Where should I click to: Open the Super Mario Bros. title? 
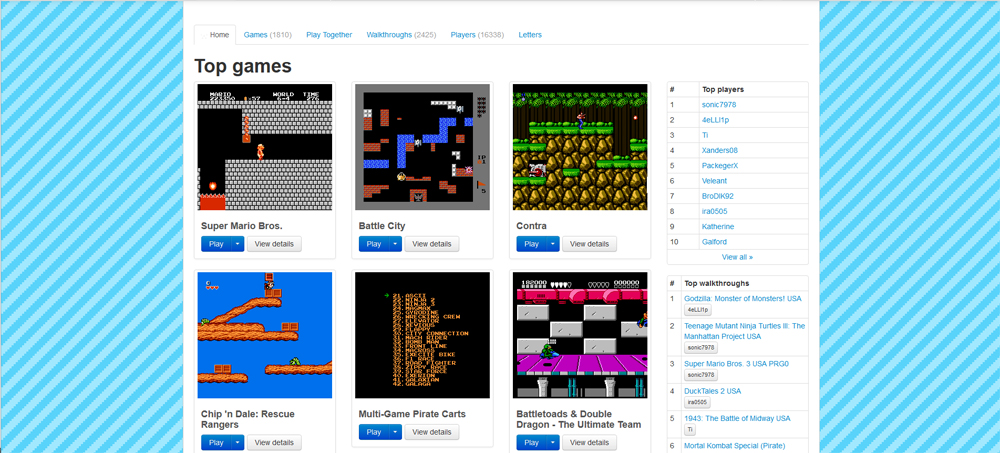click(x=242, y=226)
